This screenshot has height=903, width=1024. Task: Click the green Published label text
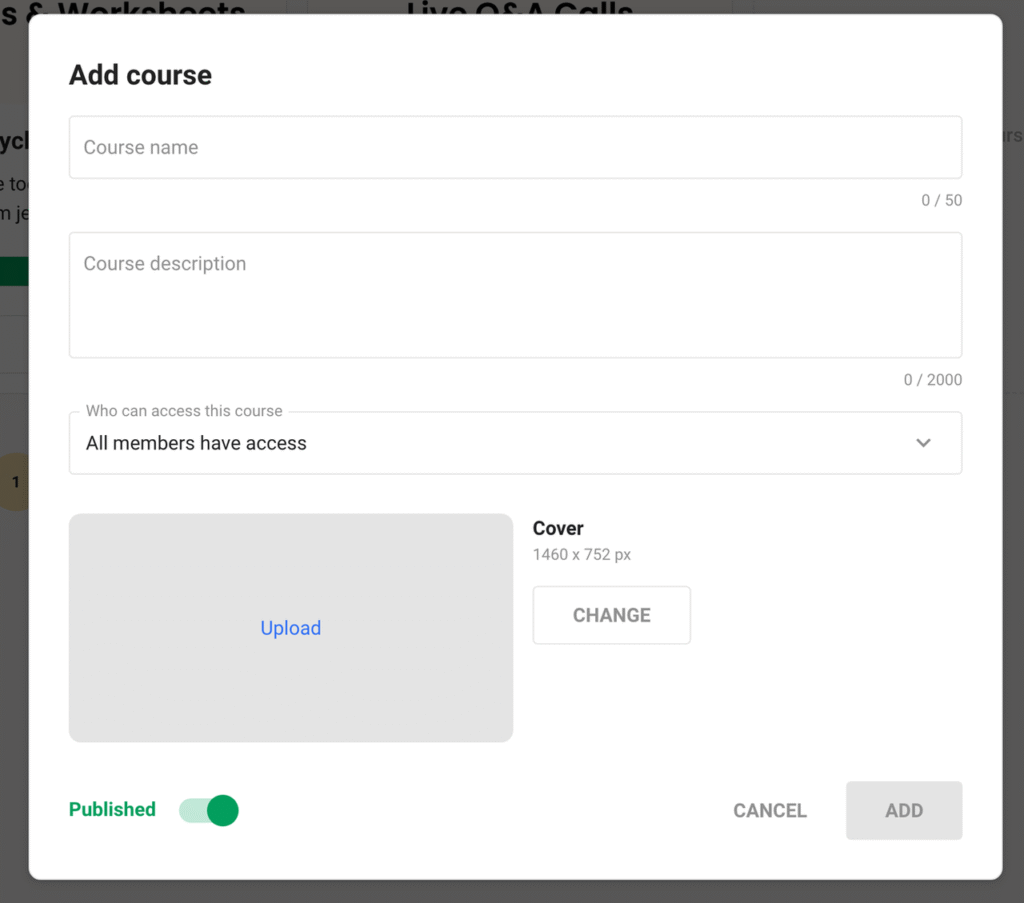click(112, 810)
